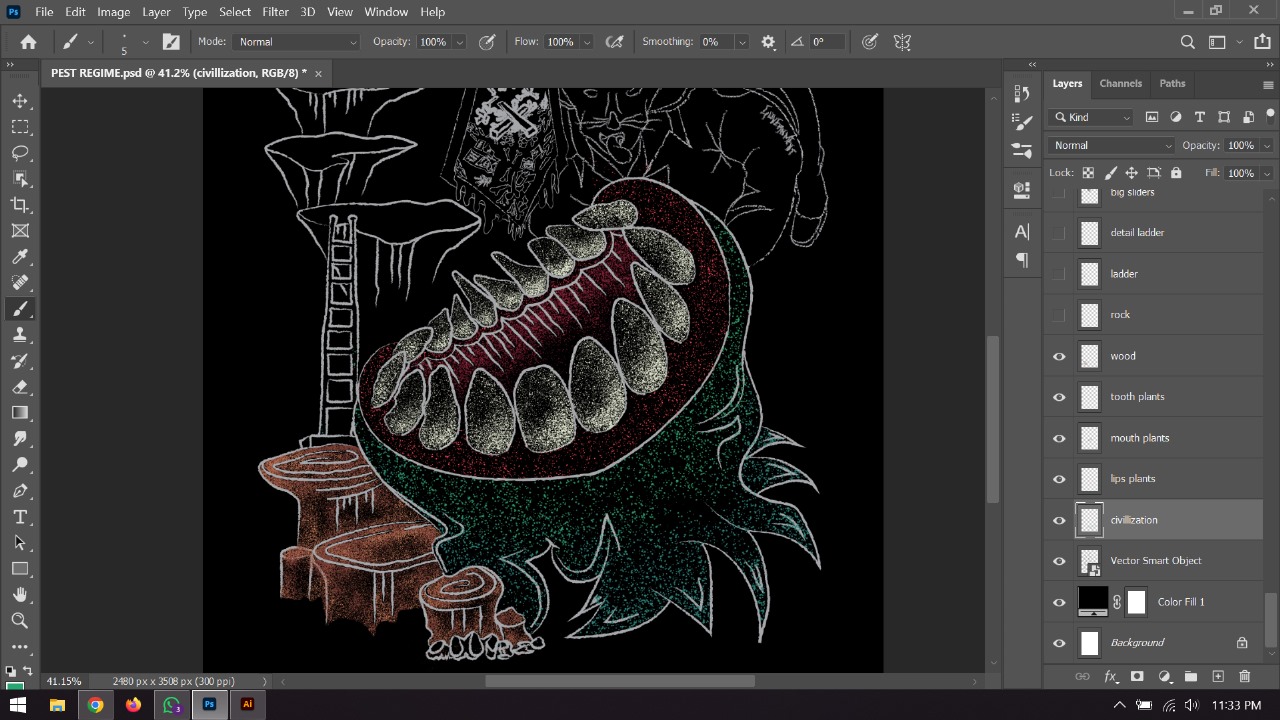Select the Gradient tool
Screen dimensions: 1280x720
point(20,413)
